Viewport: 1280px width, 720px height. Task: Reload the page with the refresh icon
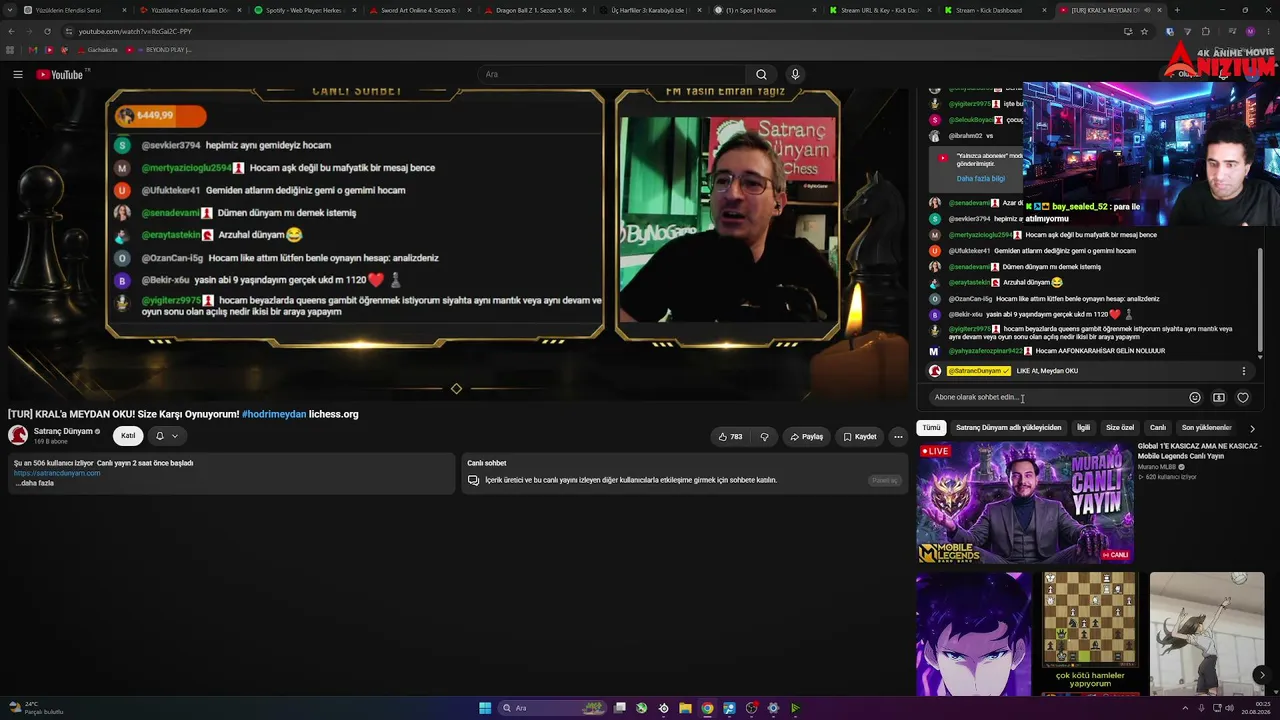click(47, 31)
